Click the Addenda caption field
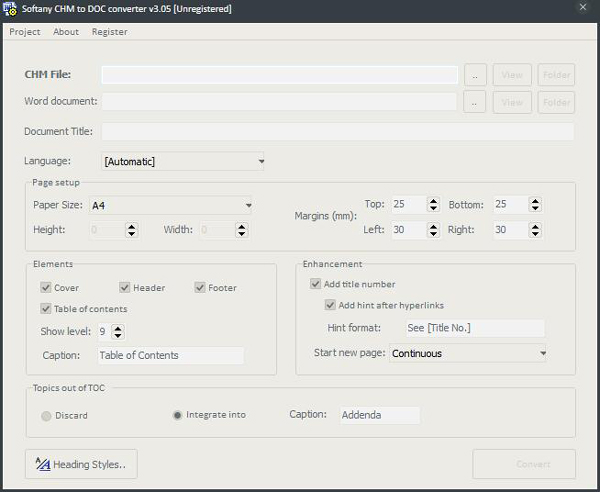 tap(380, 415)
